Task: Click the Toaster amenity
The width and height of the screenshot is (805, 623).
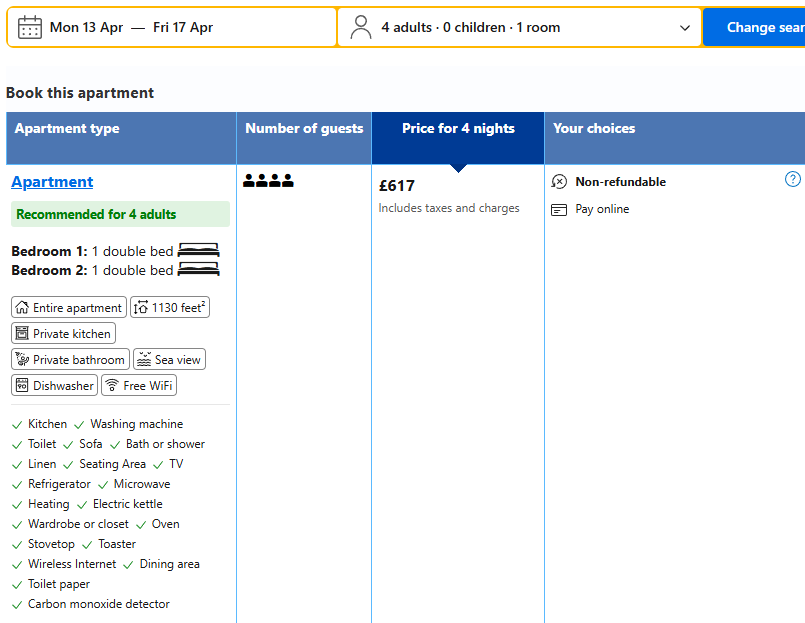Action: pos(117,544)
